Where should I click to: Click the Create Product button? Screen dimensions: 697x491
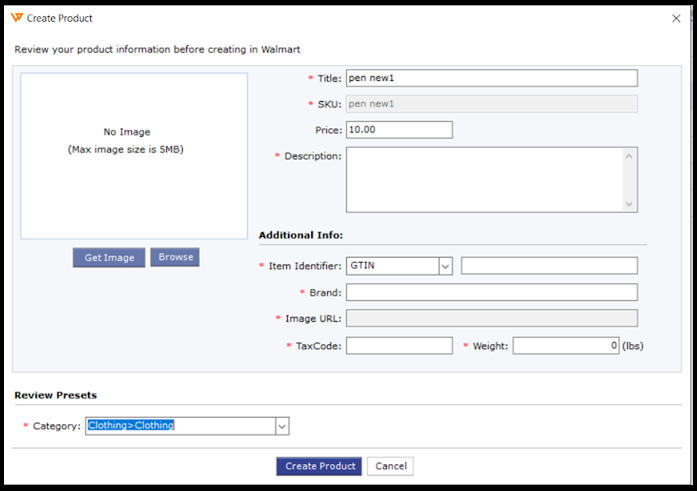pos(319,466)
